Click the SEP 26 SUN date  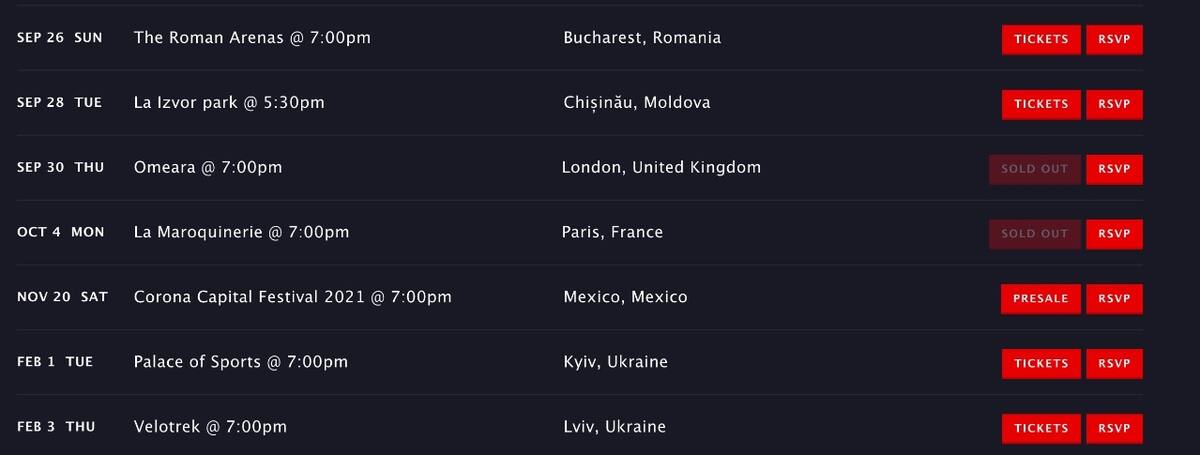[60, 38]
